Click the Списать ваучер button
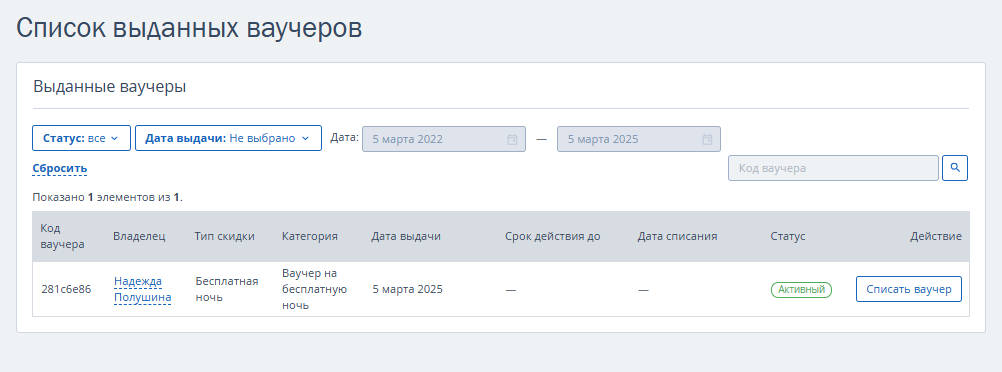The image size is (1002, 372). [x=909, y=289]
